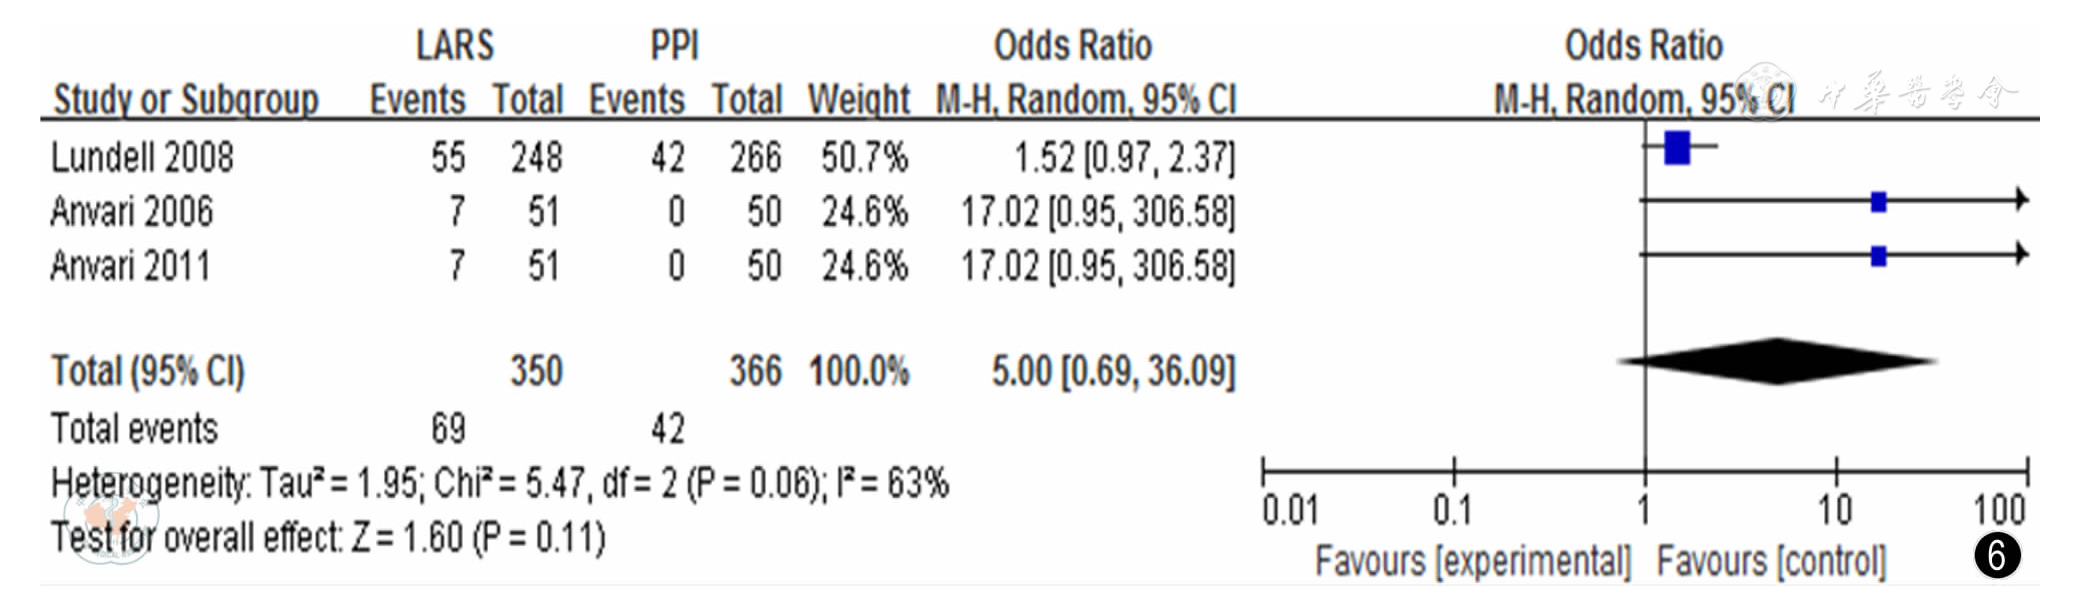
Task: Click the Study or Subgroup column header
Action: (186, 99)
